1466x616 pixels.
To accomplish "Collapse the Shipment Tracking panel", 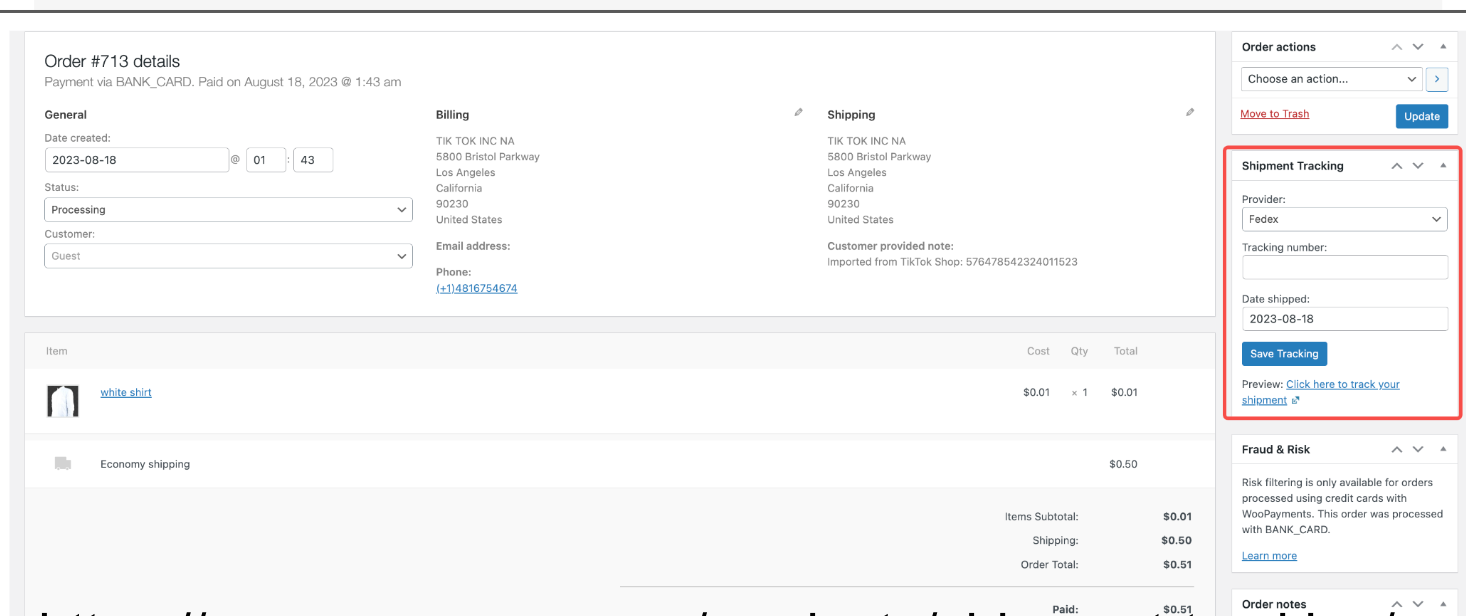I will (x=1442, y=166).
